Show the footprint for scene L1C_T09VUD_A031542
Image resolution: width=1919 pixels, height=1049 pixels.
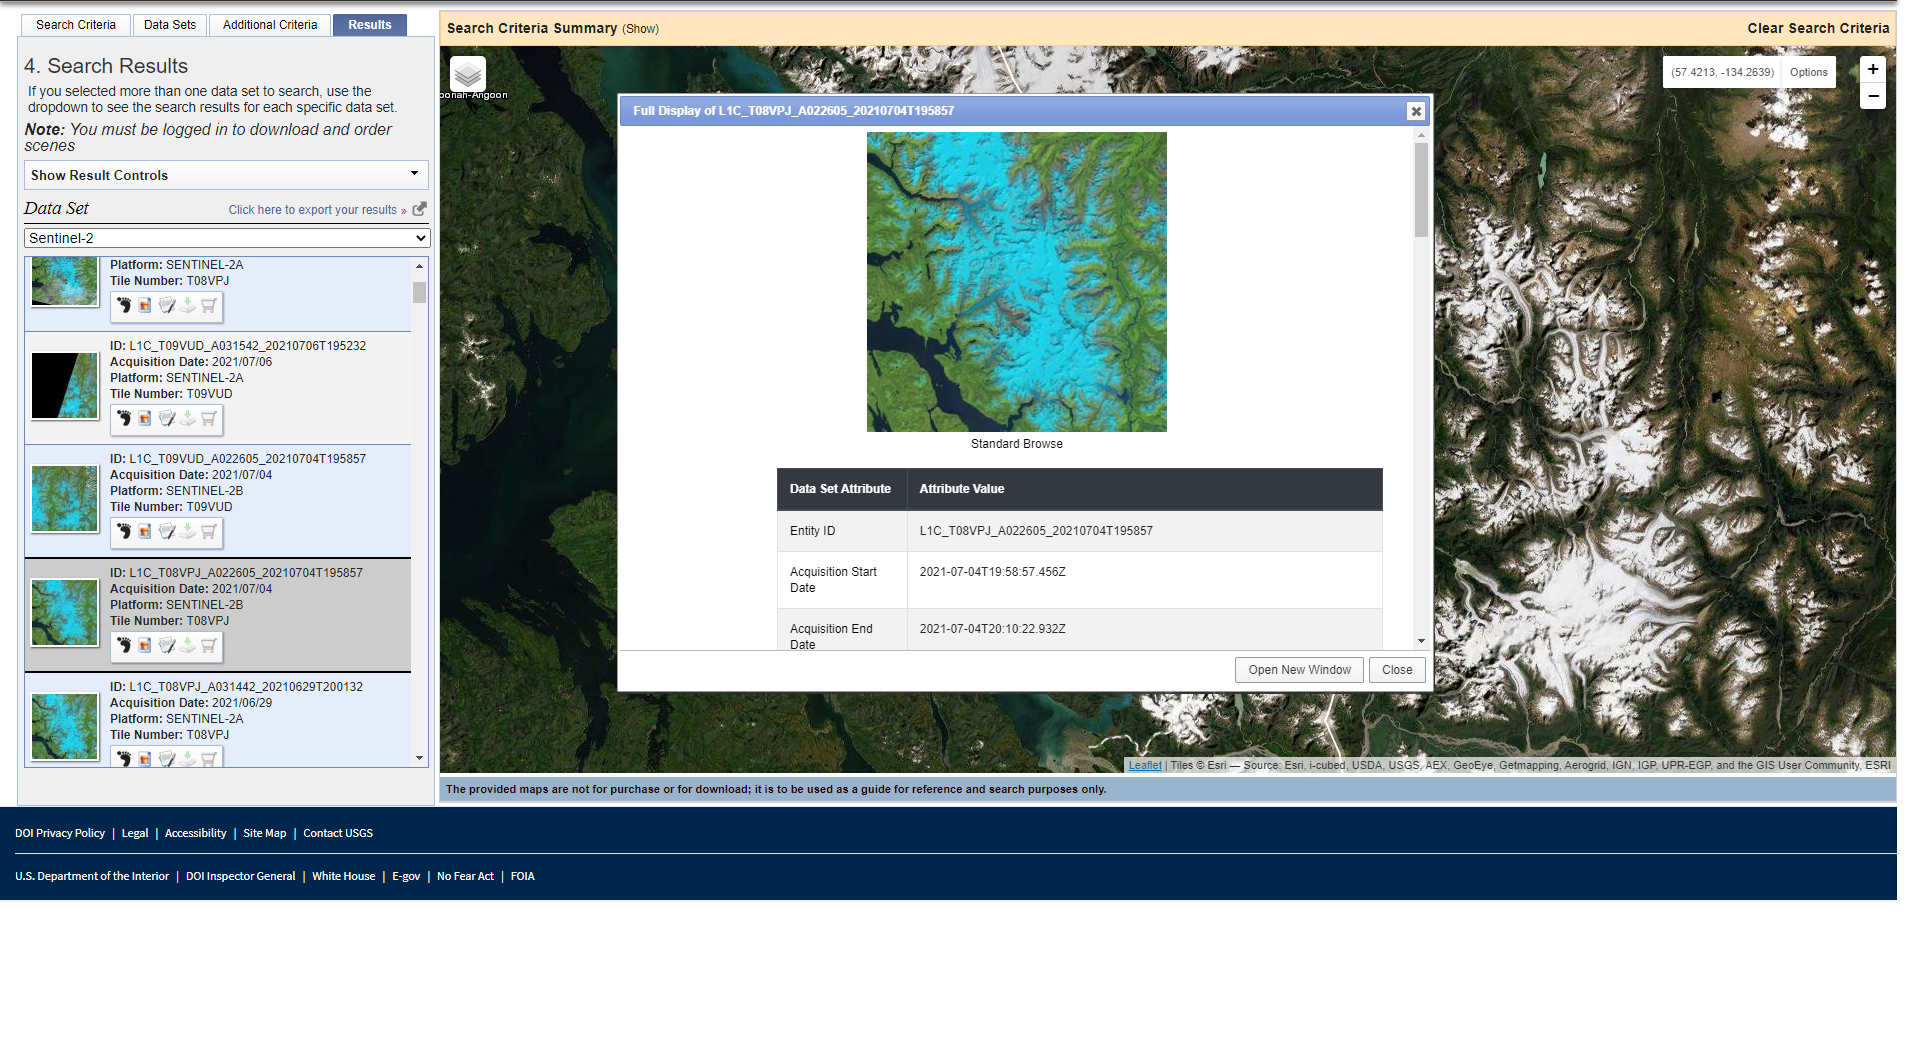tap(124, 419)
